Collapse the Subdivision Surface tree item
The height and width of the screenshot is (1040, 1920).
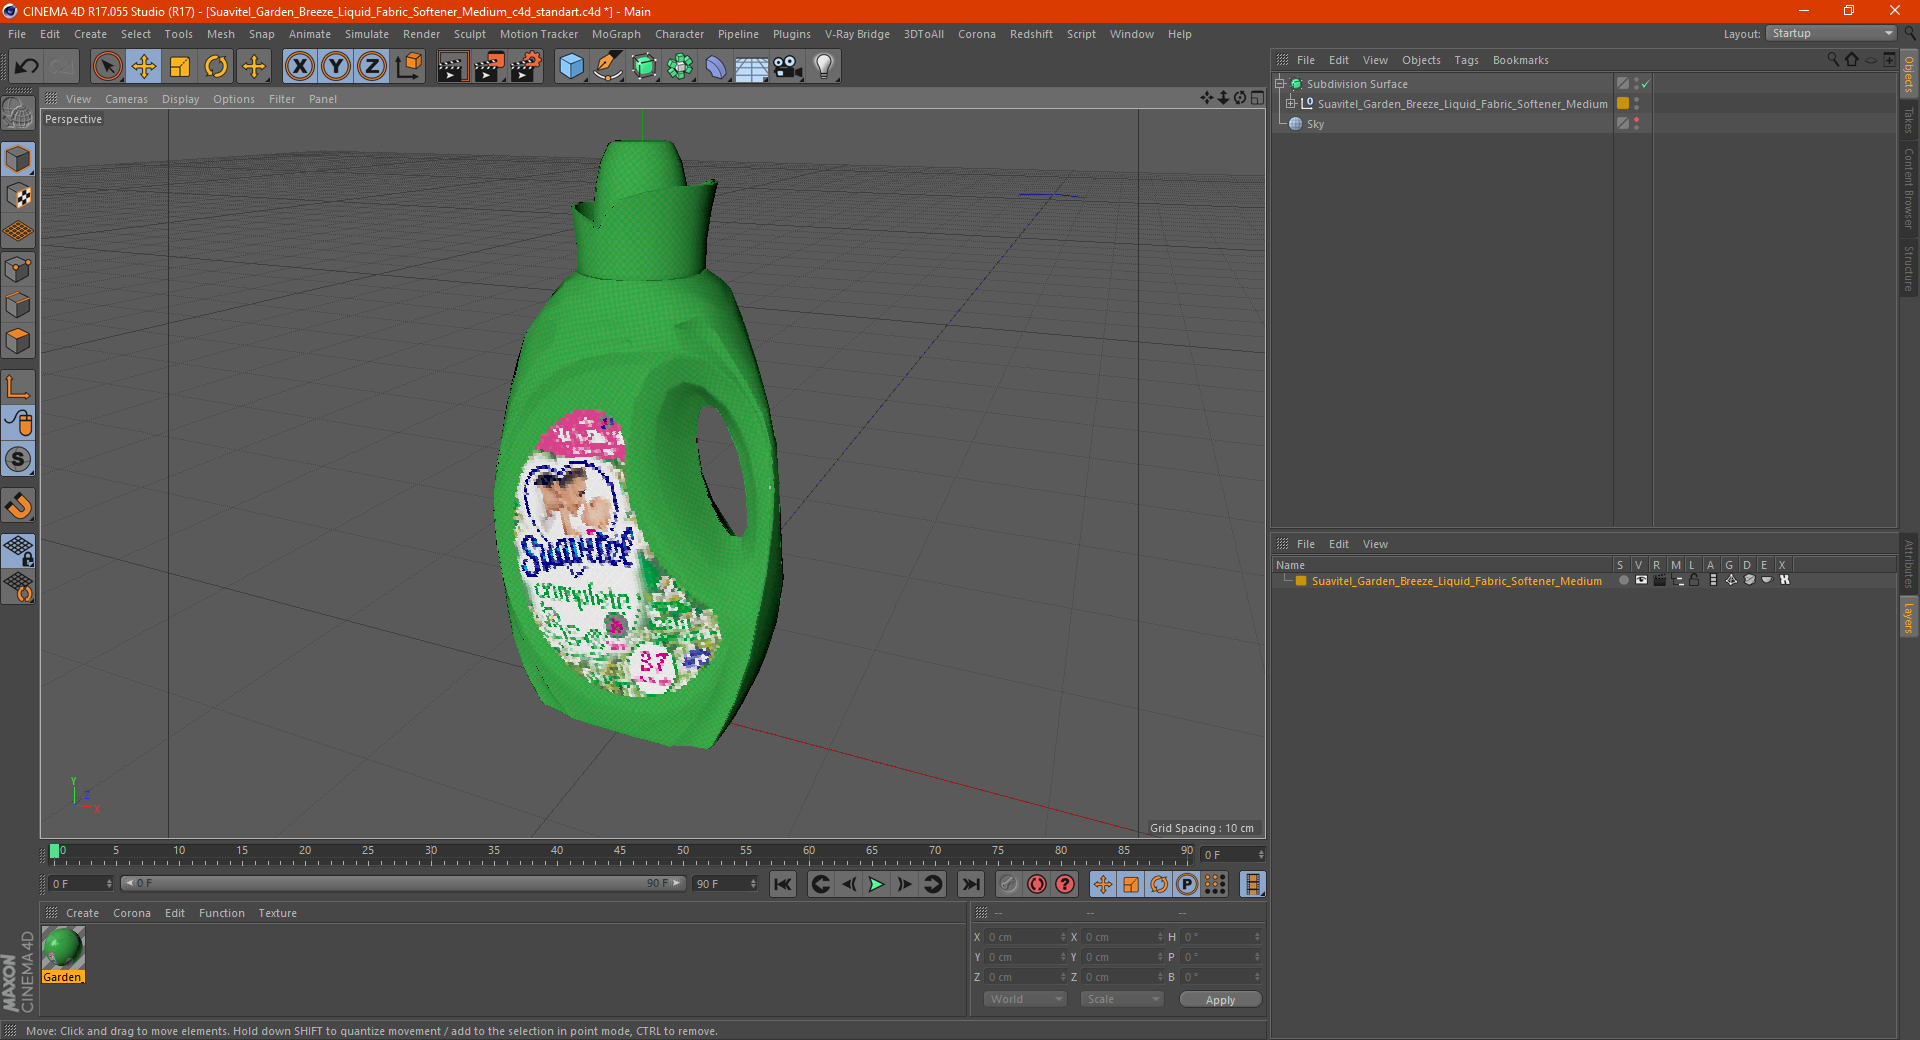pyautogui.click(x=1280, y=84)
